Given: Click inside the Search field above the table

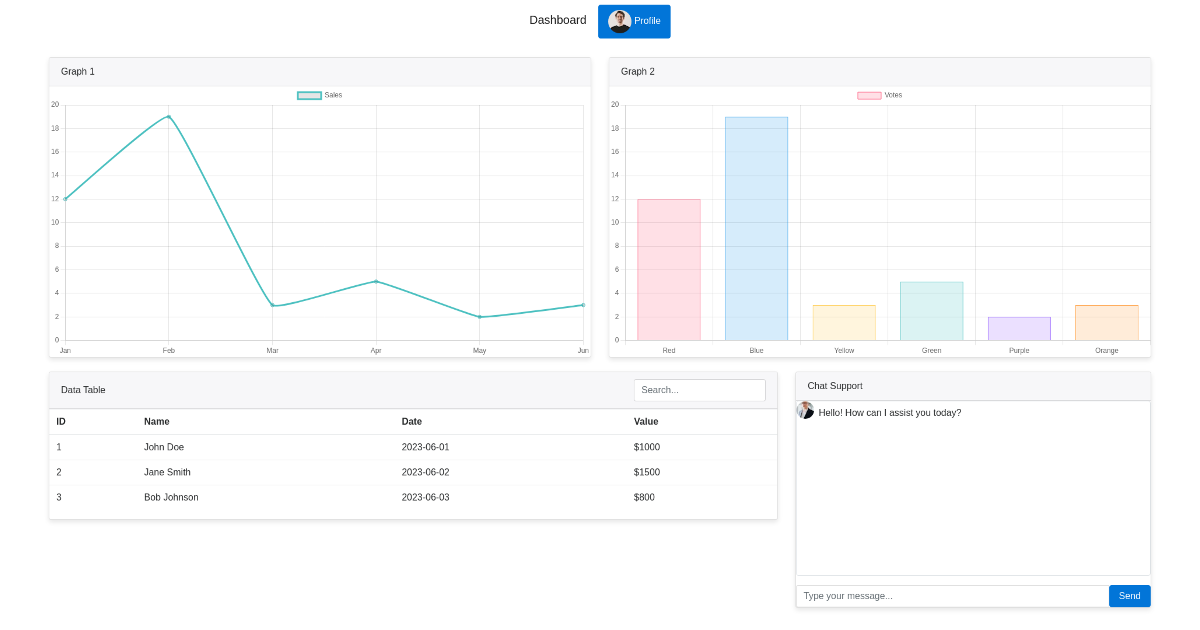Looking at the screenshot, I should 699,390.
